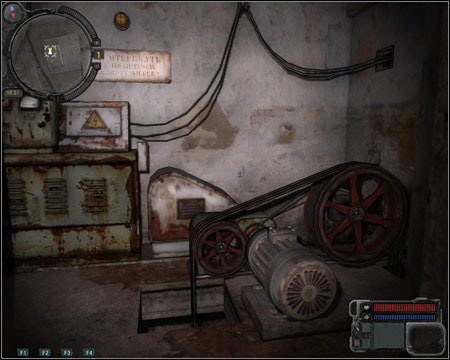Click the in-game clock below the minimap
The image size is (450, 360).
click(13, 93)
